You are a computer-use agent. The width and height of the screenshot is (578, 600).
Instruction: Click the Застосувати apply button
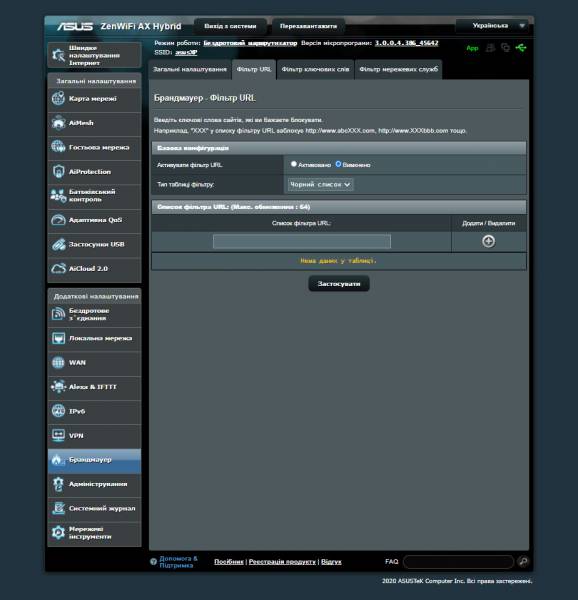click(x=339, y=284)
